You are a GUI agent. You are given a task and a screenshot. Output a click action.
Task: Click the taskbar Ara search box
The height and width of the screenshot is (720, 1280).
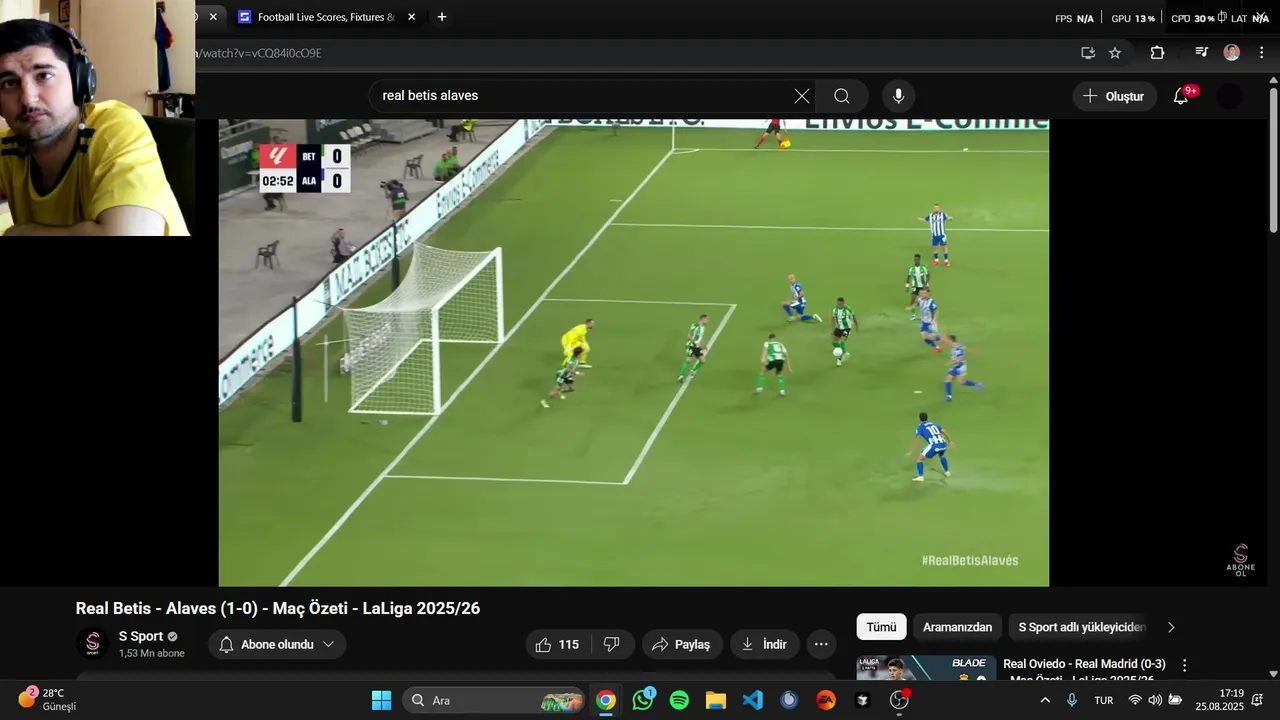[x=495, y=700]
